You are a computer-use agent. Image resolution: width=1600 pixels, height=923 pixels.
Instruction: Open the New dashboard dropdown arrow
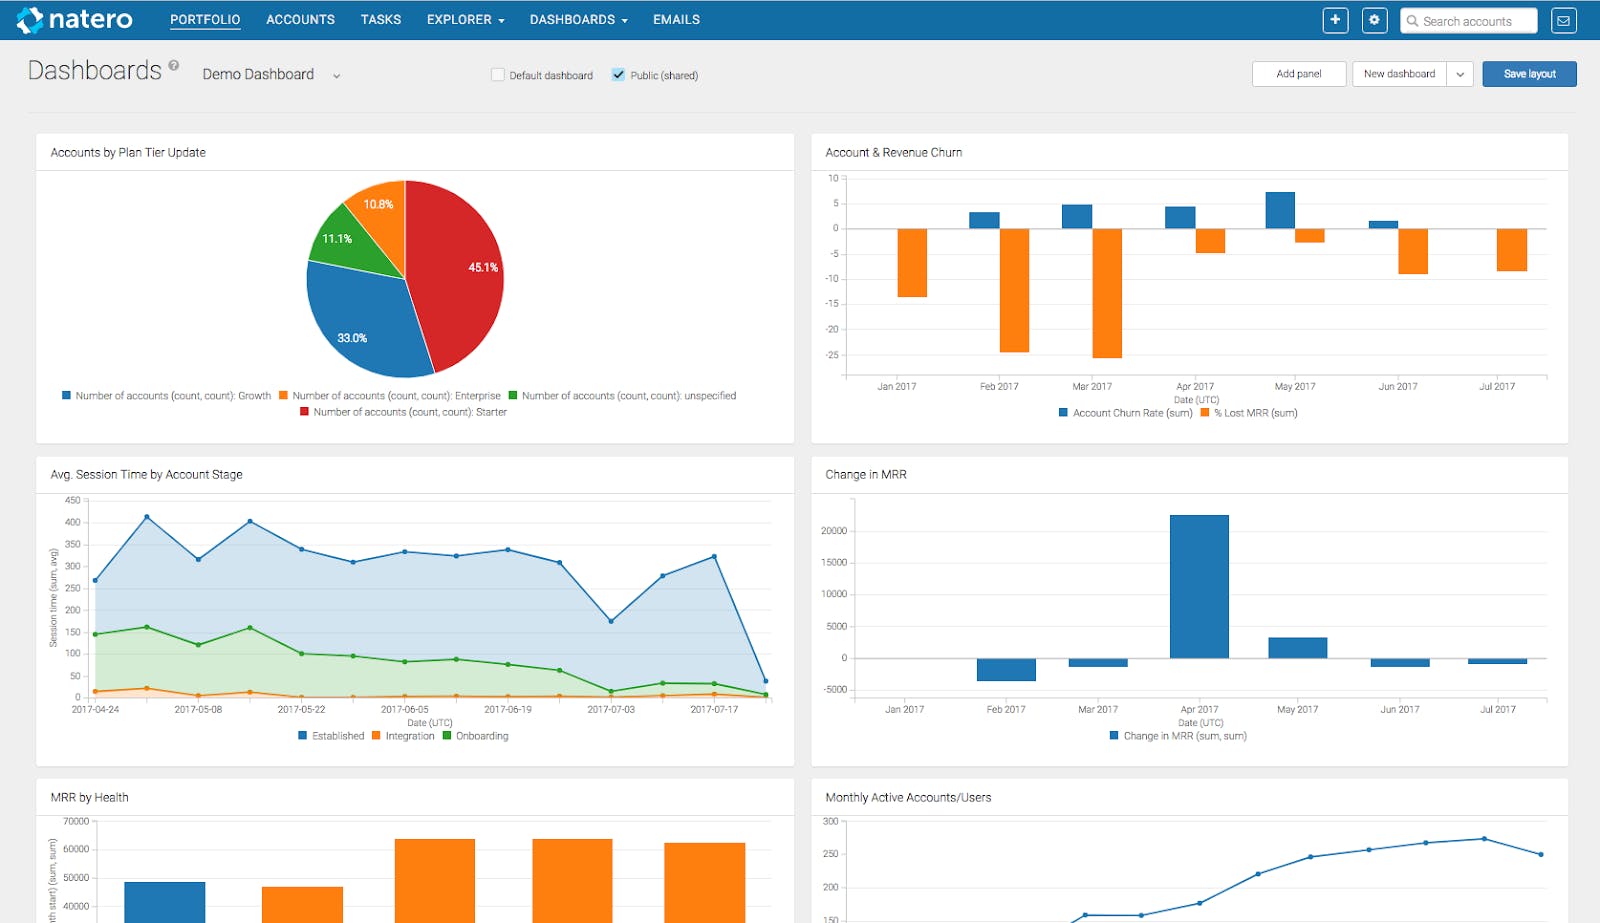[1460, 74]
